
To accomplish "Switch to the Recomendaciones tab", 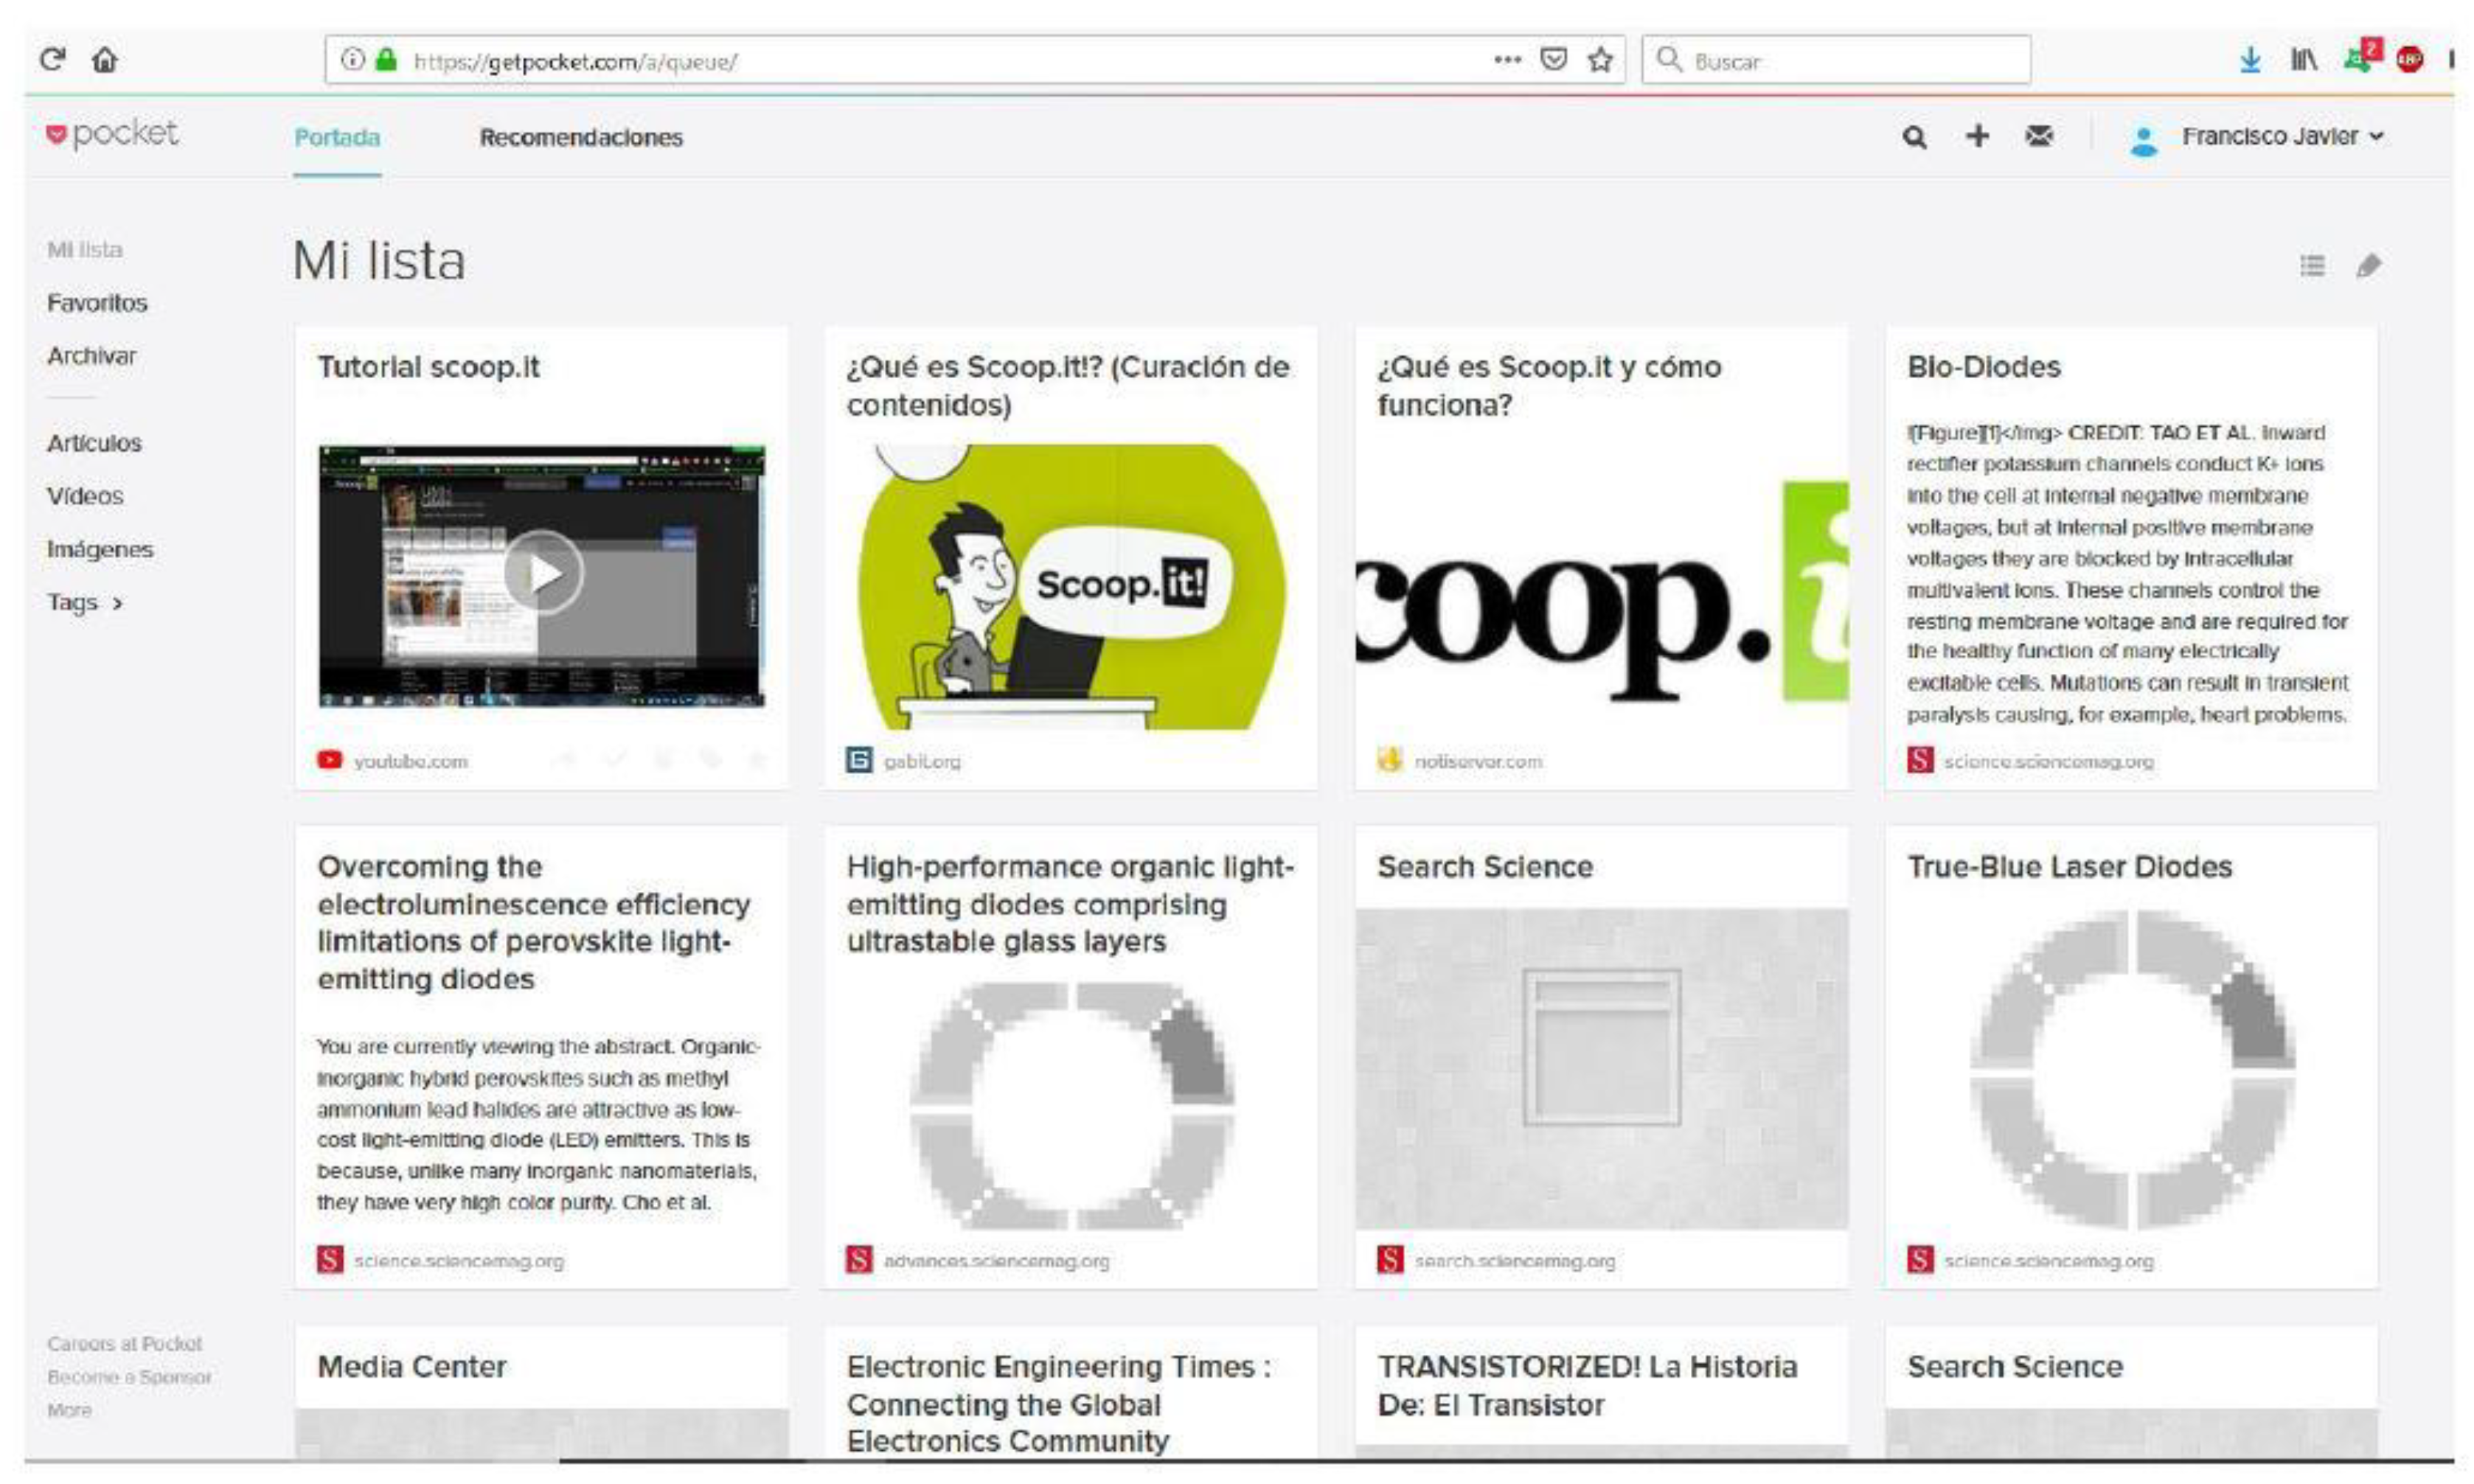I will pos(581,138).
